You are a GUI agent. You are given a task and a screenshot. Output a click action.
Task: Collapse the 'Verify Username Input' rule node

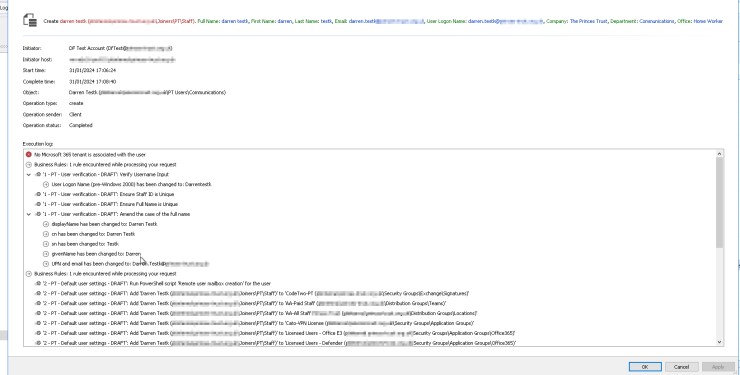click(29, 175)
